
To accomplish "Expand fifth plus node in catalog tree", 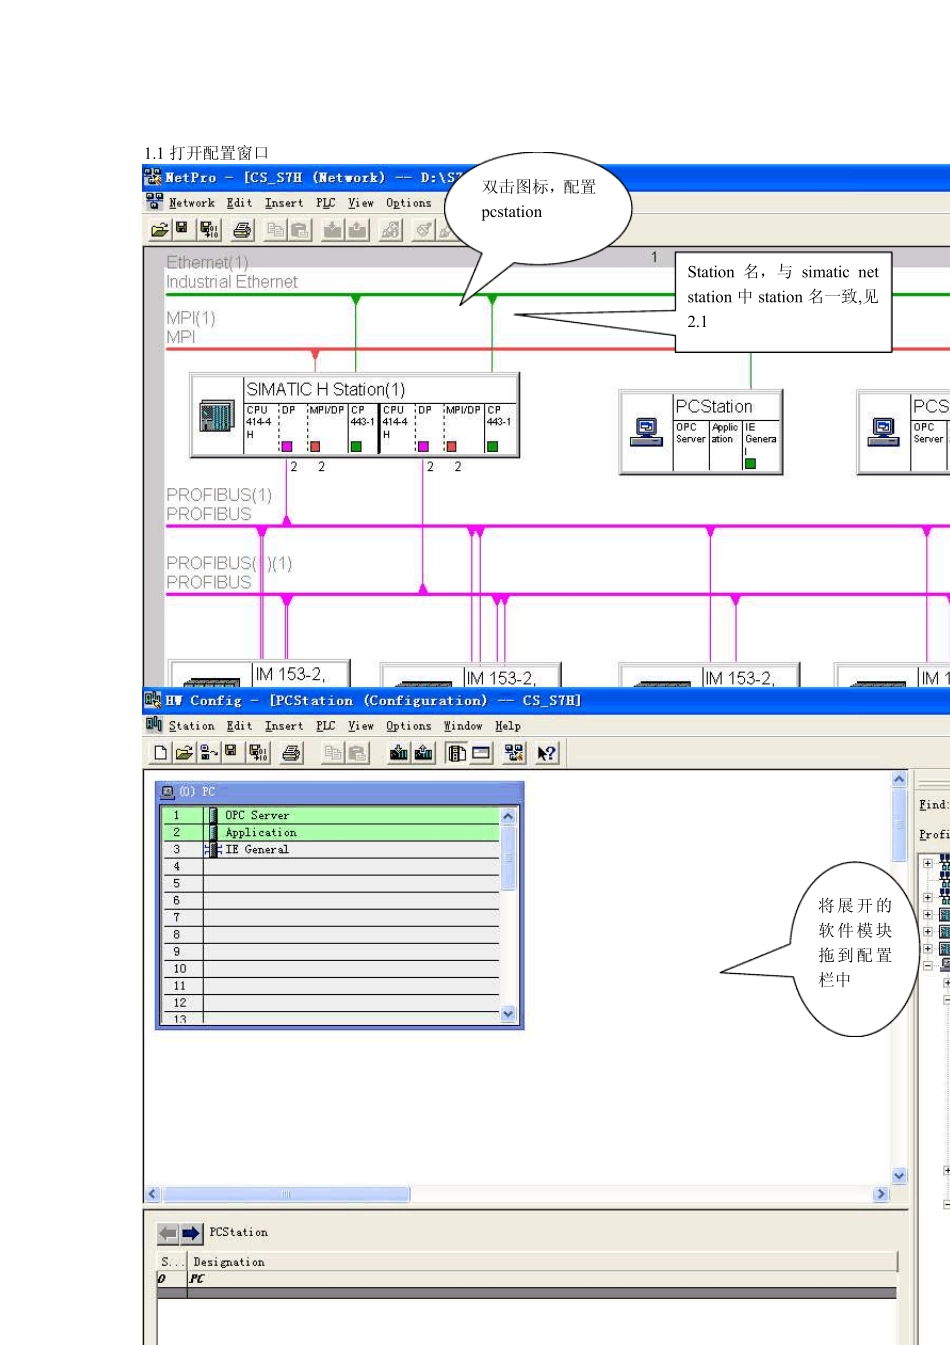I will point(927,948).
